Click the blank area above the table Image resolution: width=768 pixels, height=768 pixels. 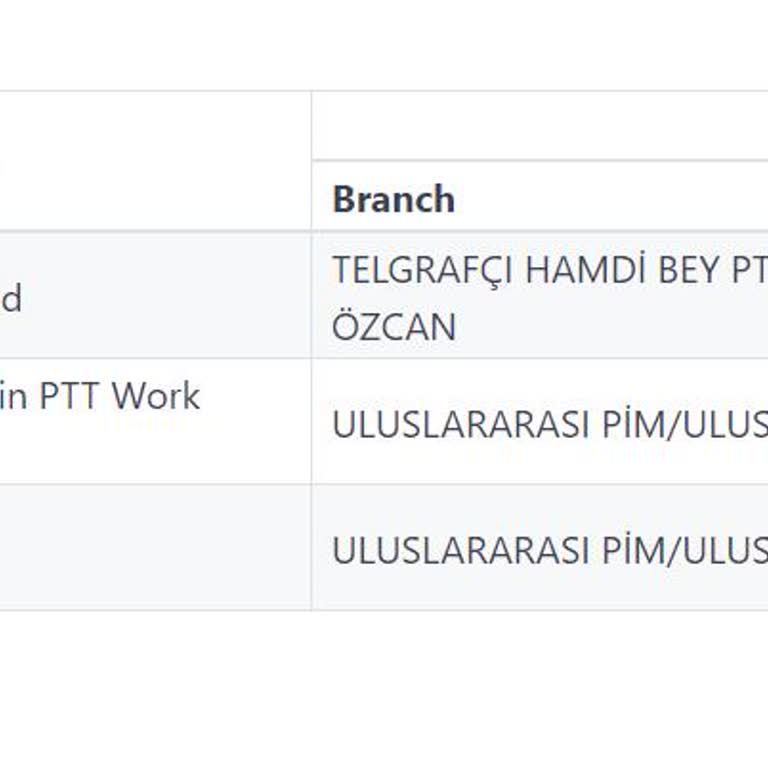tap(384, 45)
